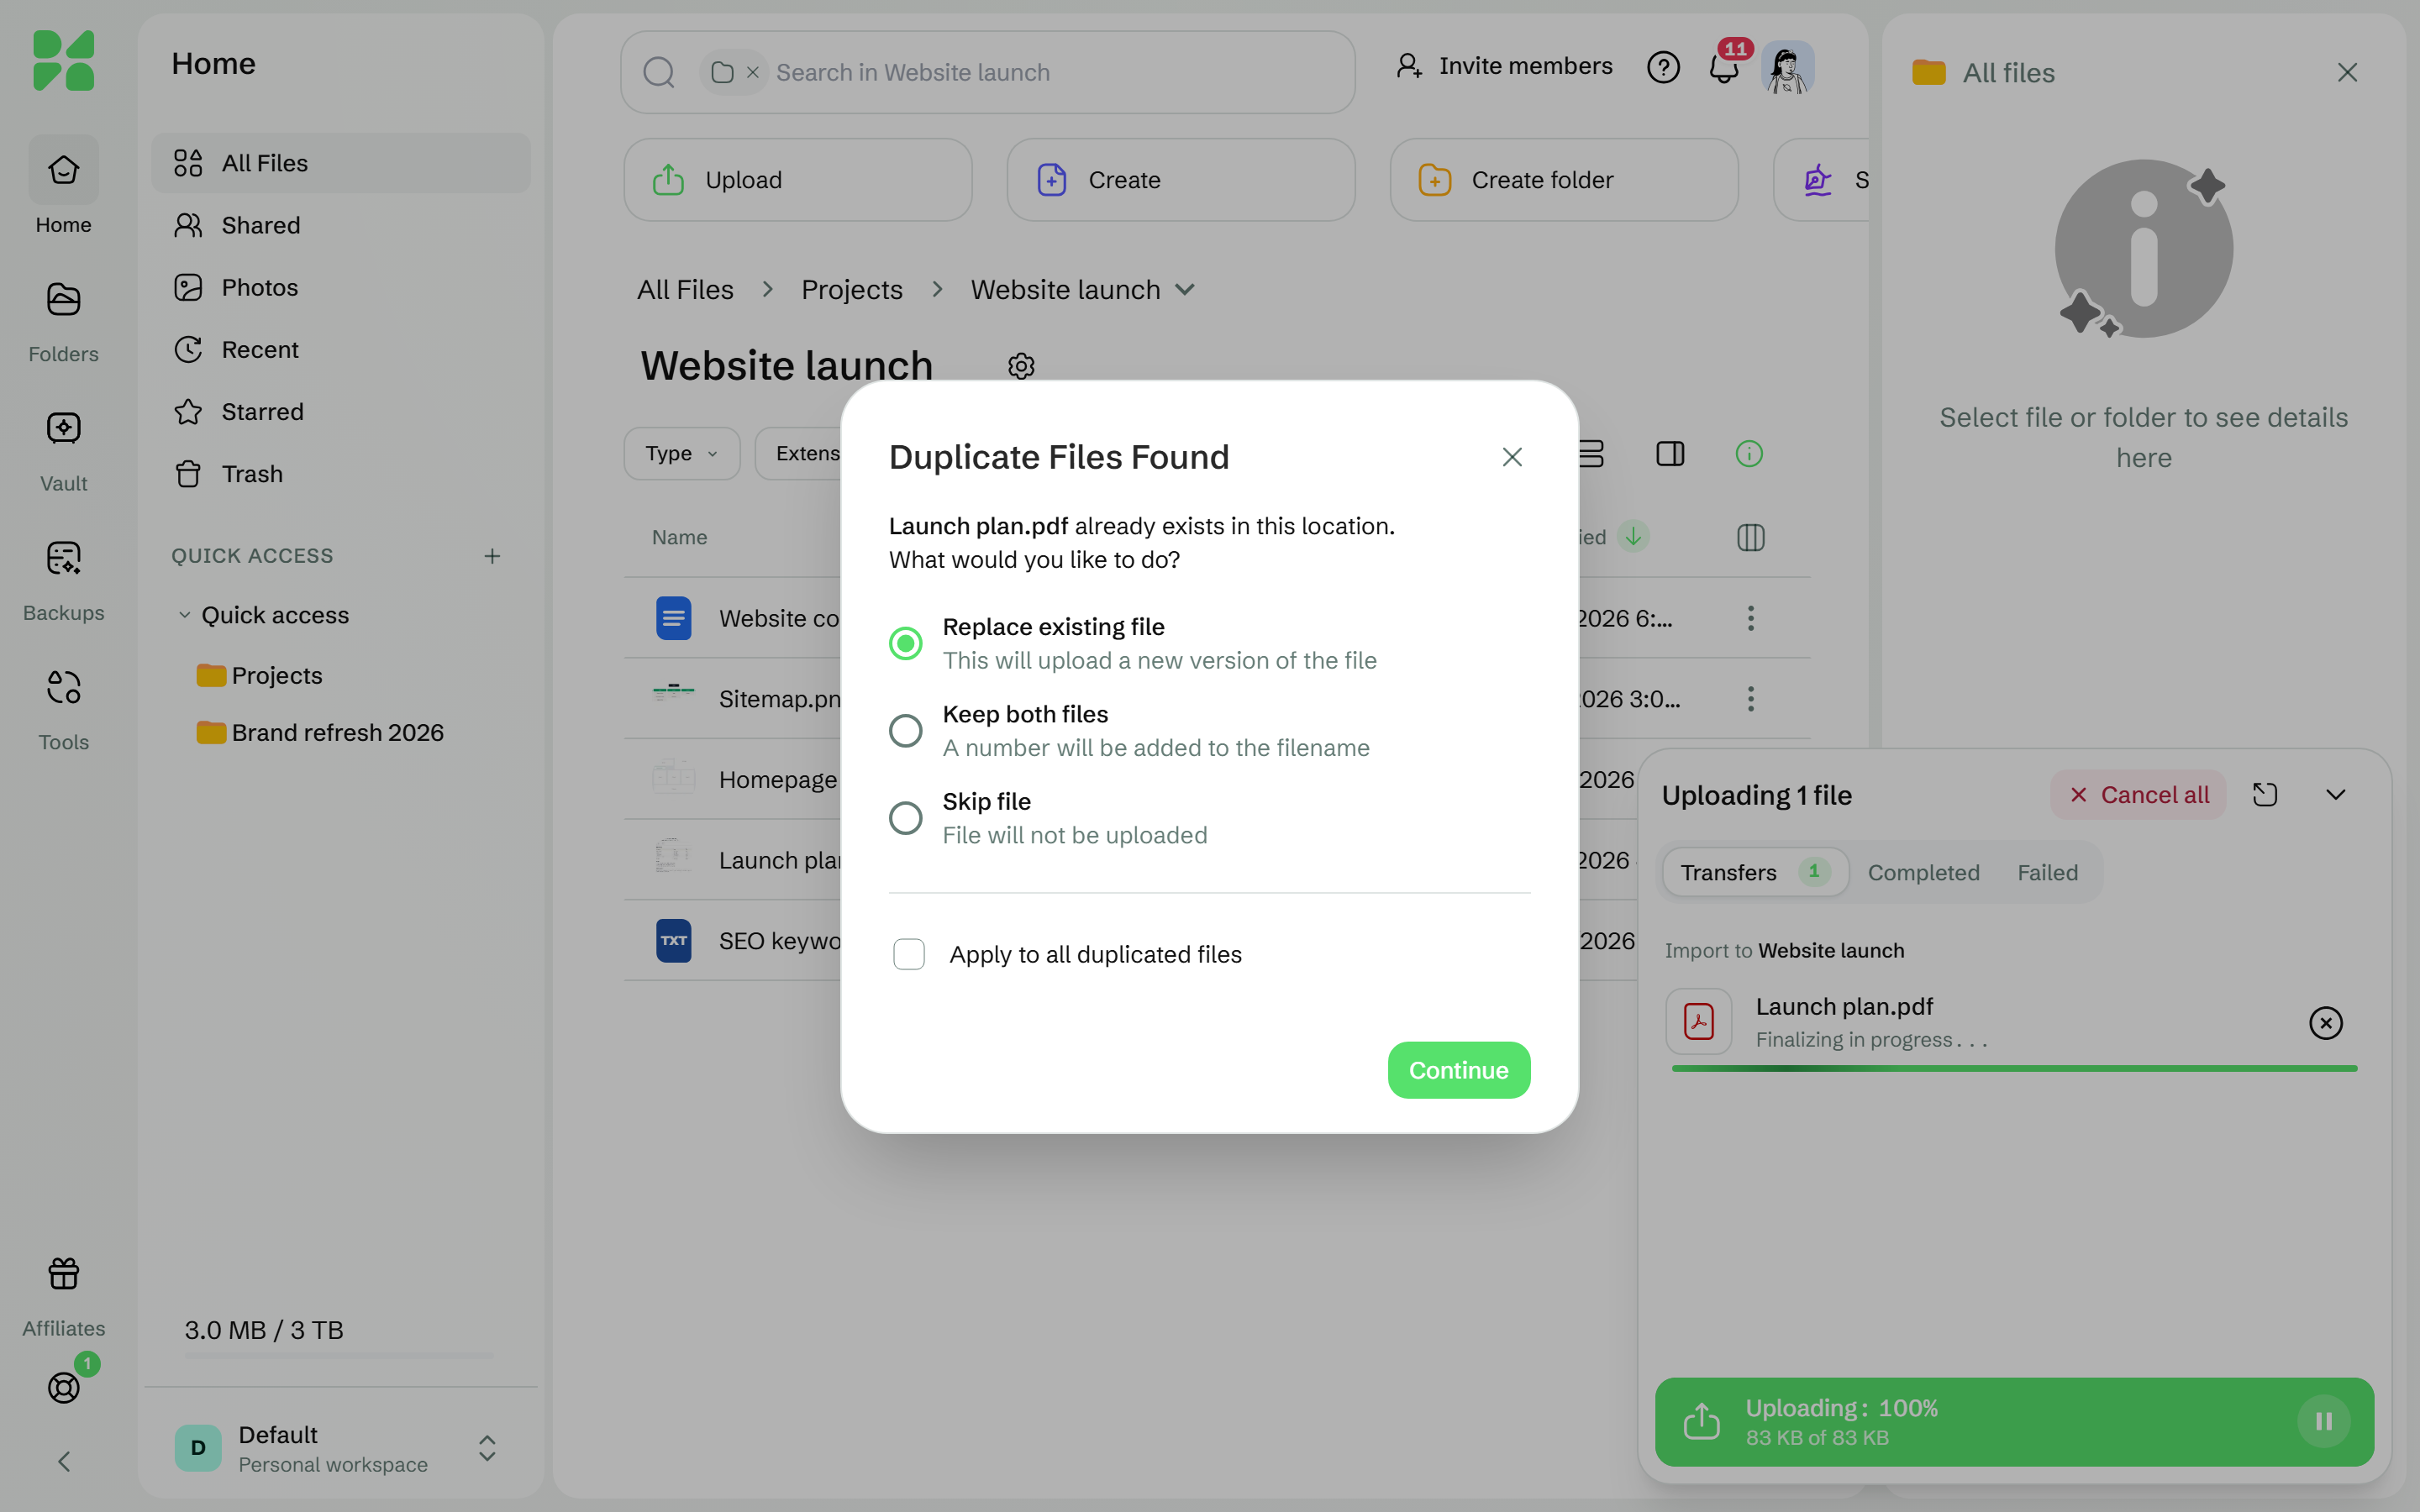This screenshot has height=1512, width=2420.
Task: Open the Backups sidebar icon
Action: [x=63, y=557]
